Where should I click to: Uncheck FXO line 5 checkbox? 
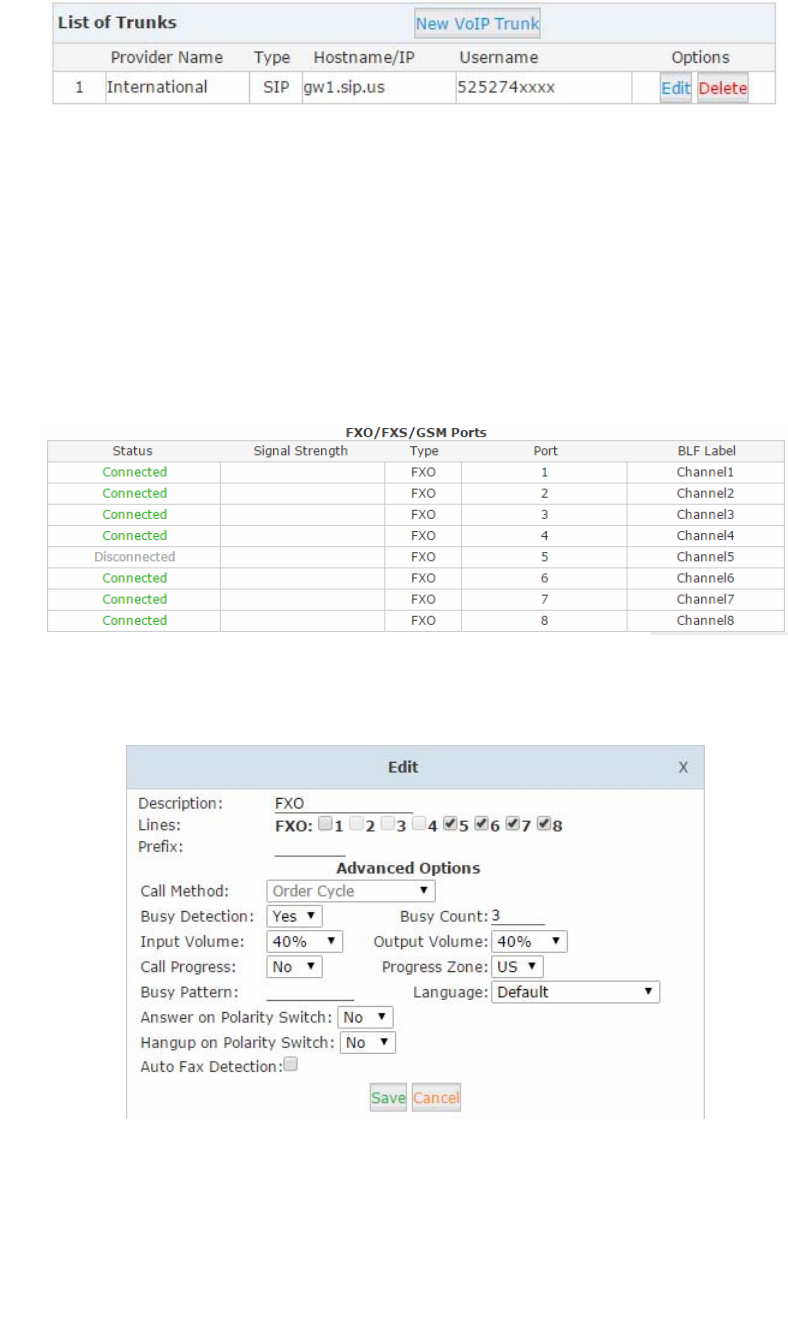pyautogui.click(x=450, y=825)
